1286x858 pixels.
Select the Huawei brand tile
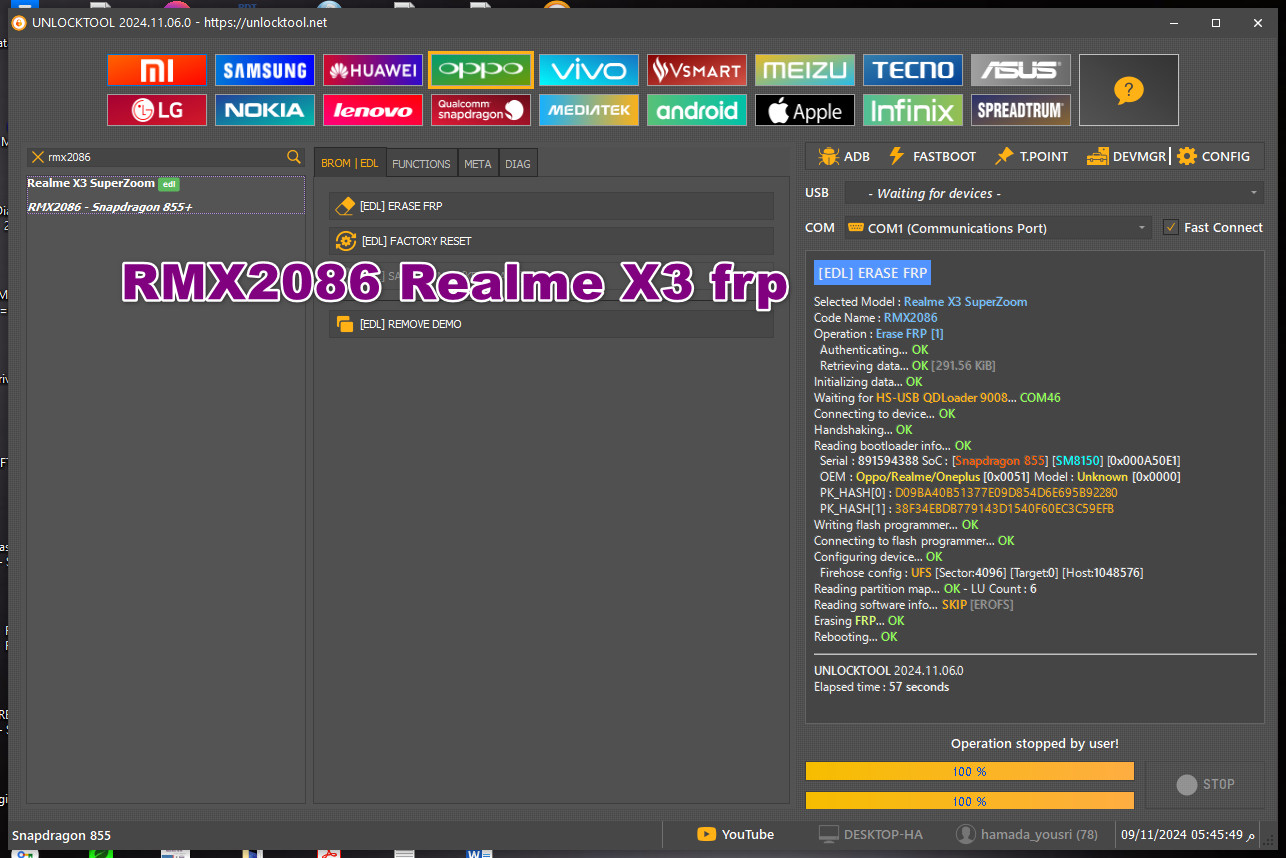click(373, 70)
